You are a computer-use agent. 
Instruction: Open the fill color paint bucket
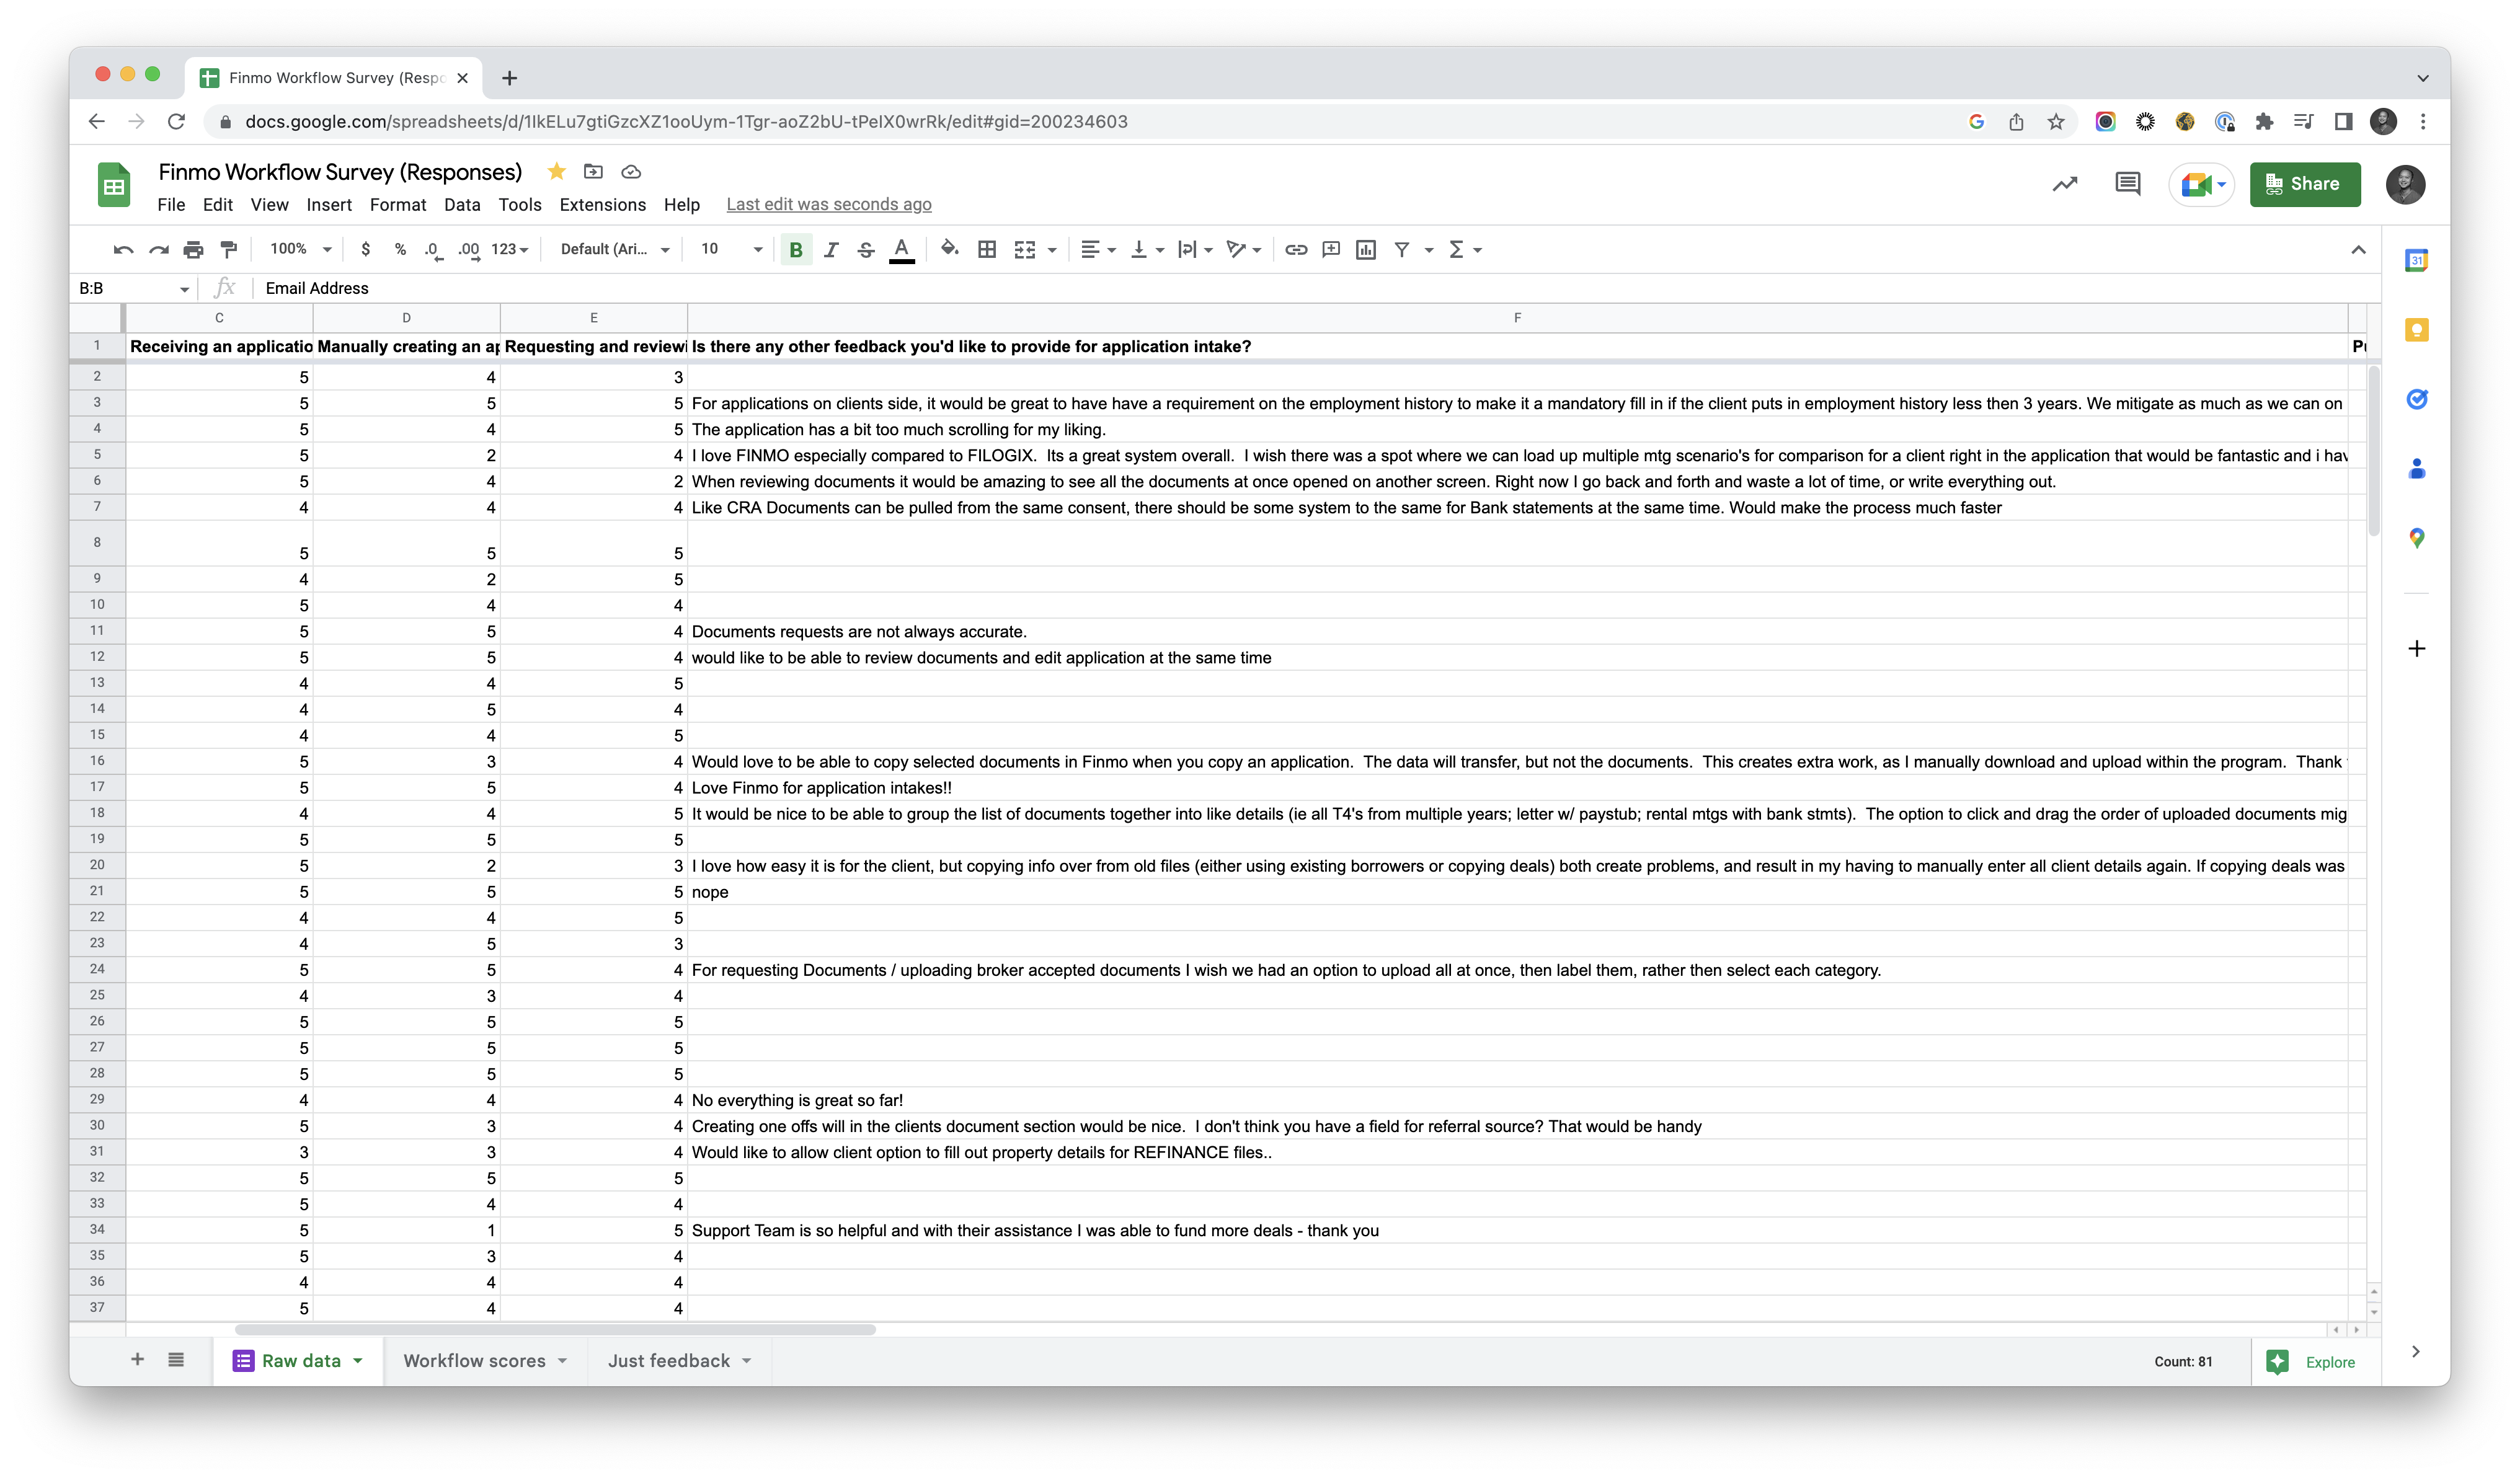pos(949,249)
